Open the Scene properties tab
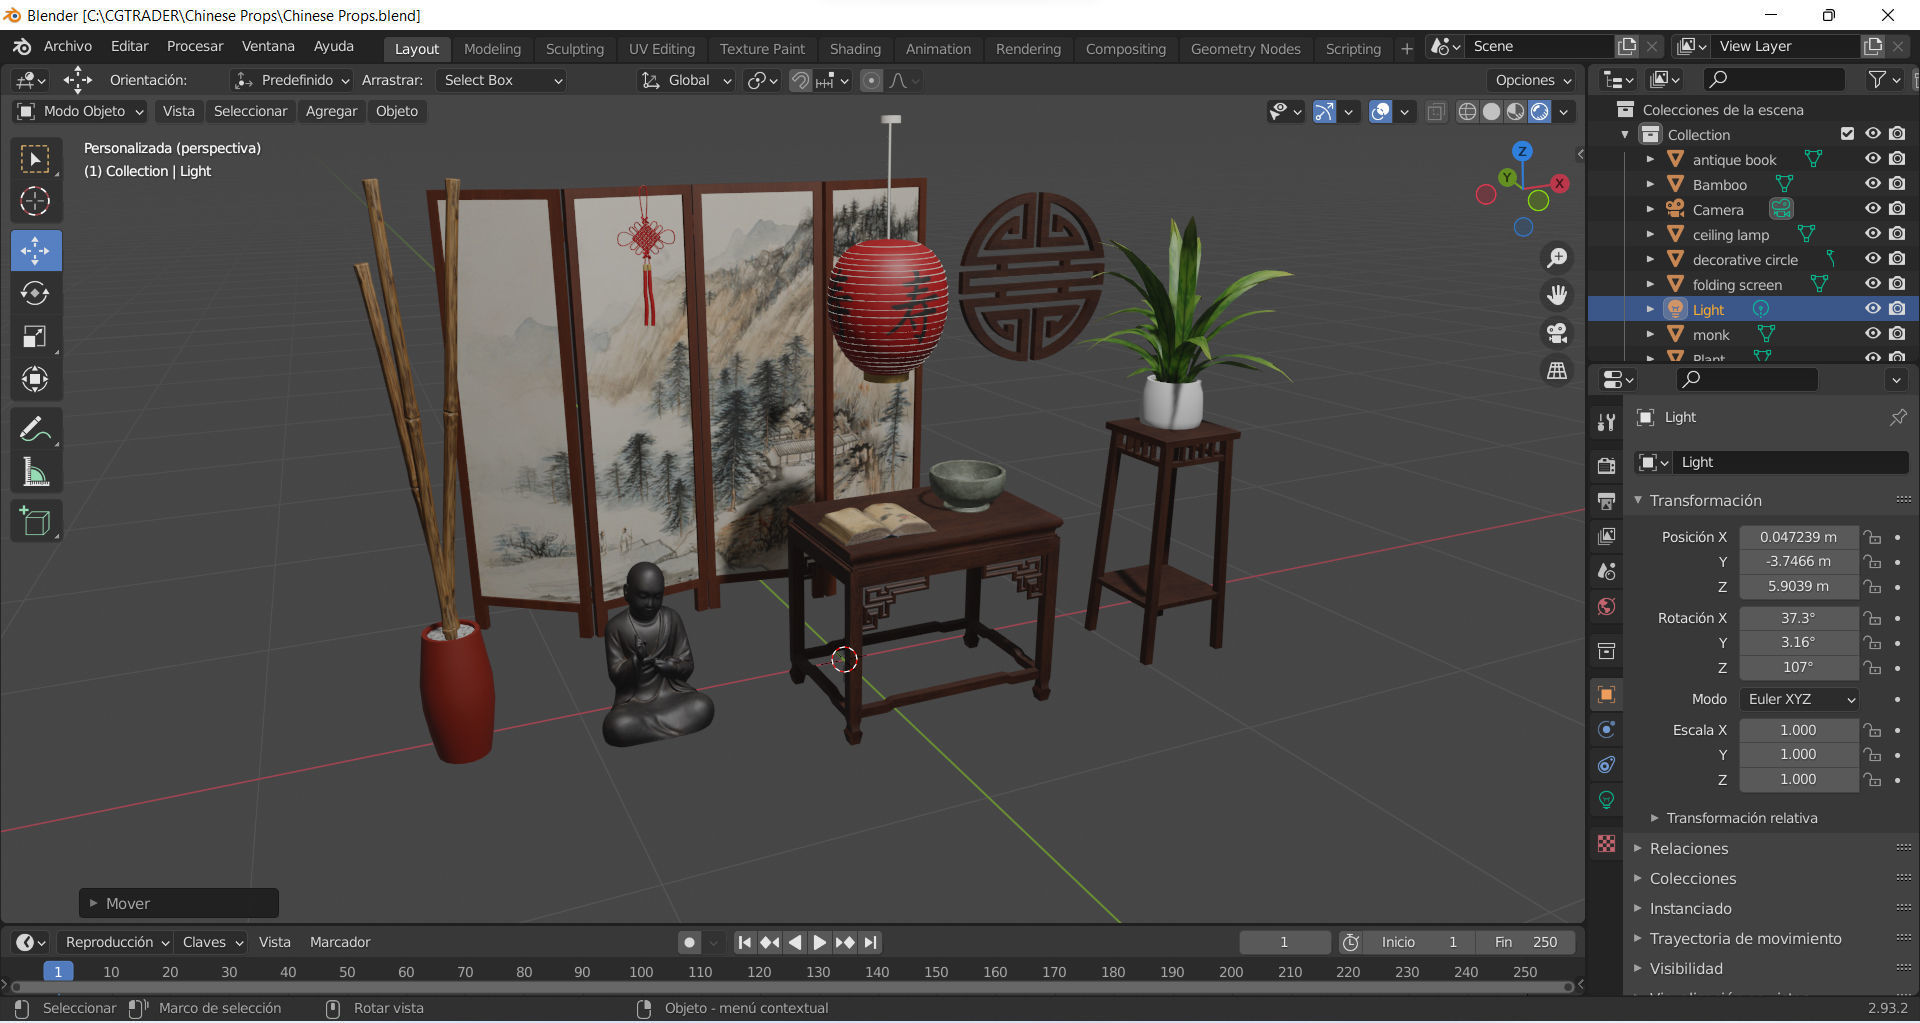Image resolution: width=1920 pixels, height=1023 pixels. point(1606,571)
